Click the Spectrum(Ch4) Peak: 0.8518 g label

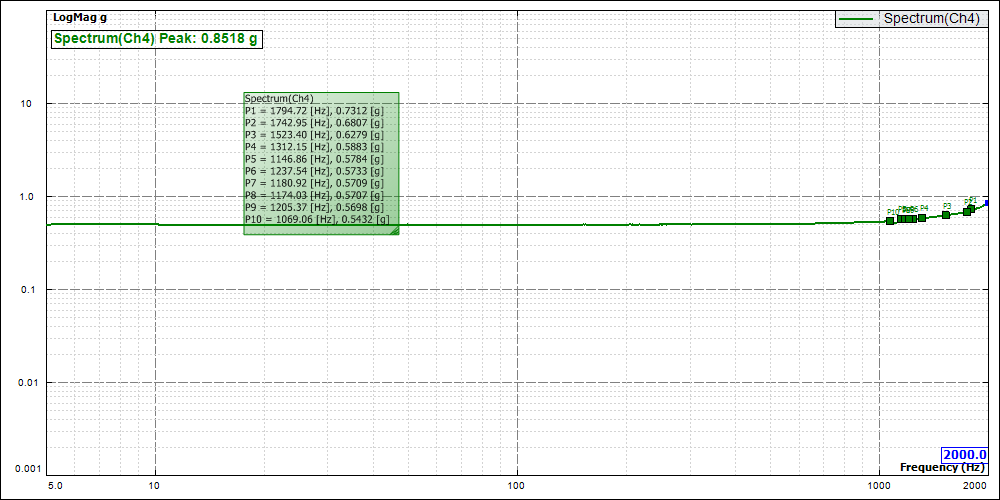click(155, 39)
